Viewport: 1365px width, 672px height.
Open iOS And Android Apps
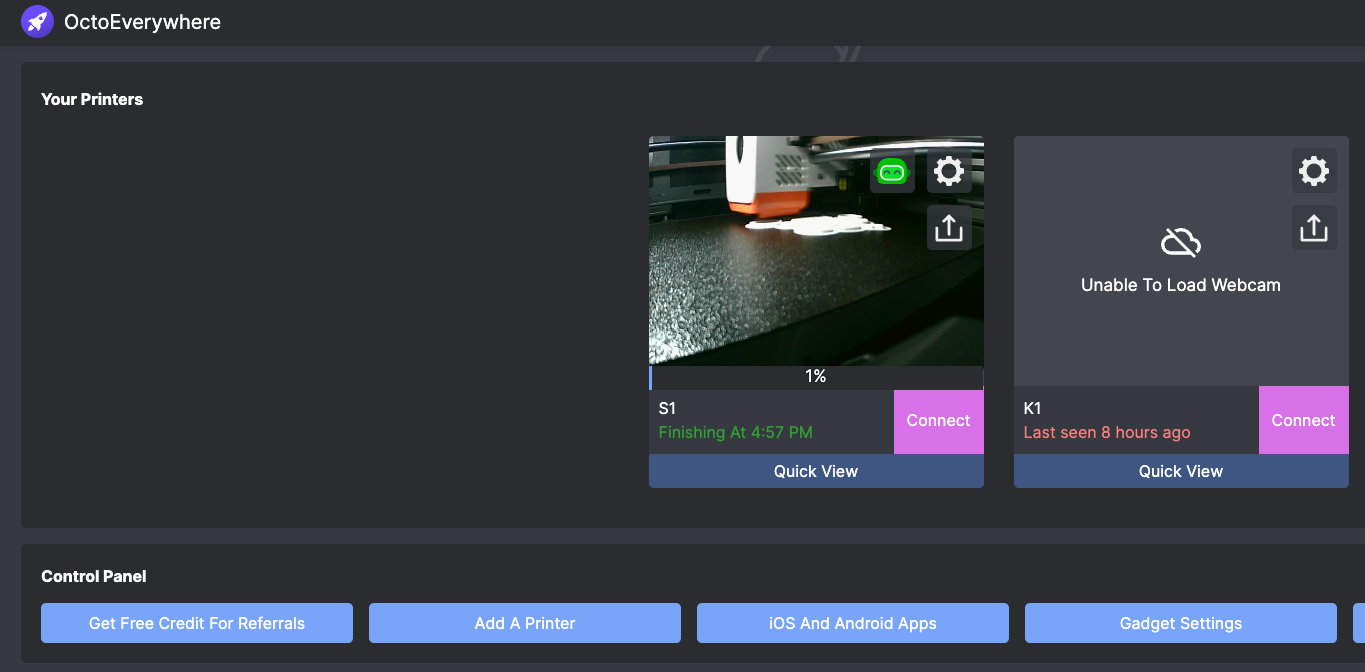(x=853, y=623)
